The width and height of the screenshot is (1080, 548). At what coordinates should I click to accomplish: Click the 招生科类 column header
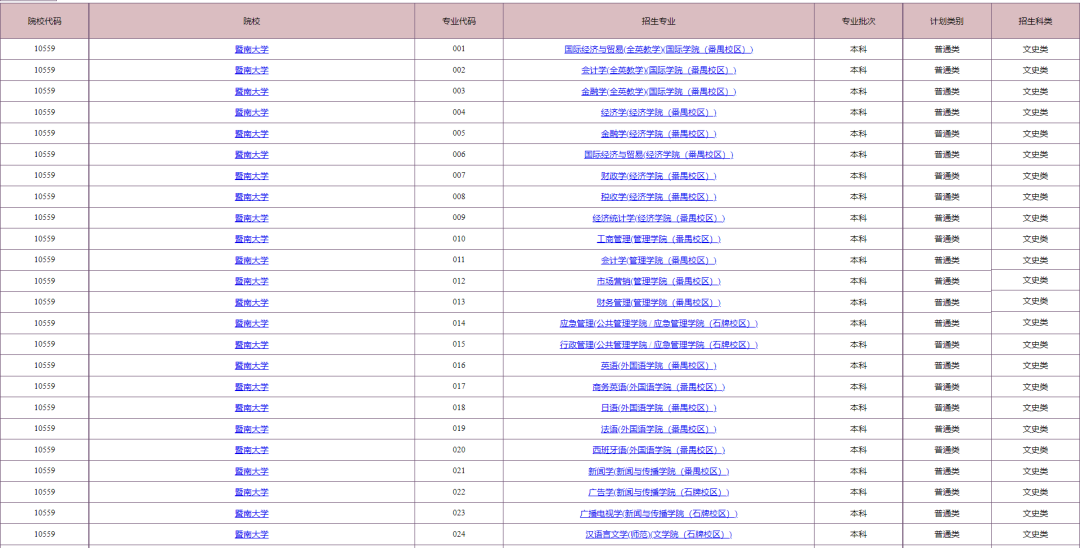(x=1035, y=21)
